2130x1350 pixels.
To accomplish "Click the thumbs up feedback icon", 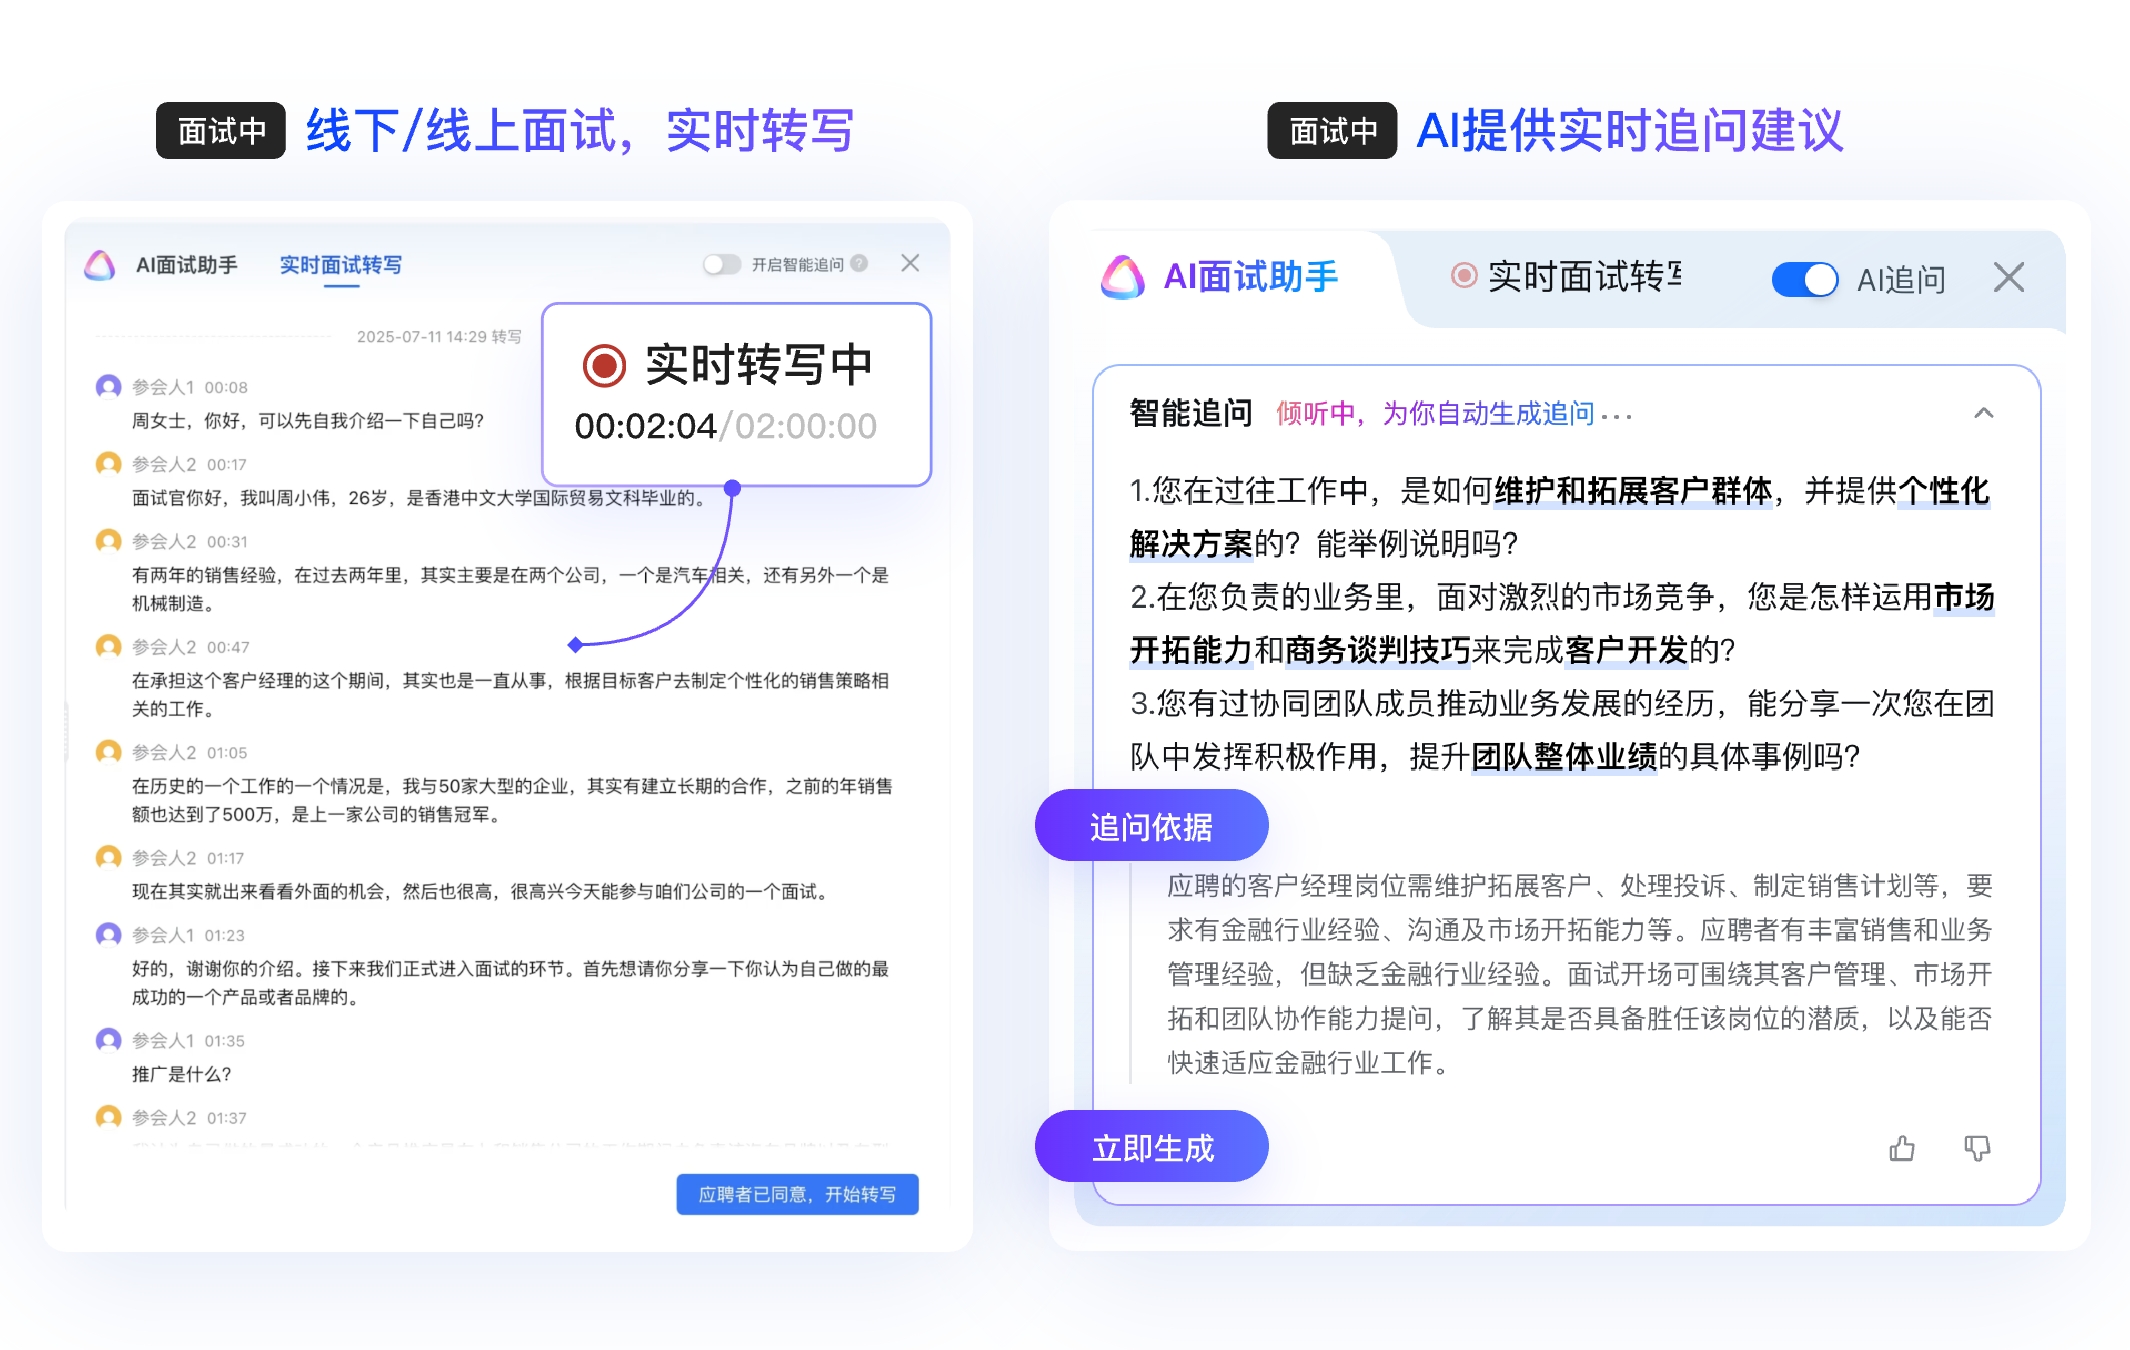I will pyautogui.click(x=1902, y=1148).
